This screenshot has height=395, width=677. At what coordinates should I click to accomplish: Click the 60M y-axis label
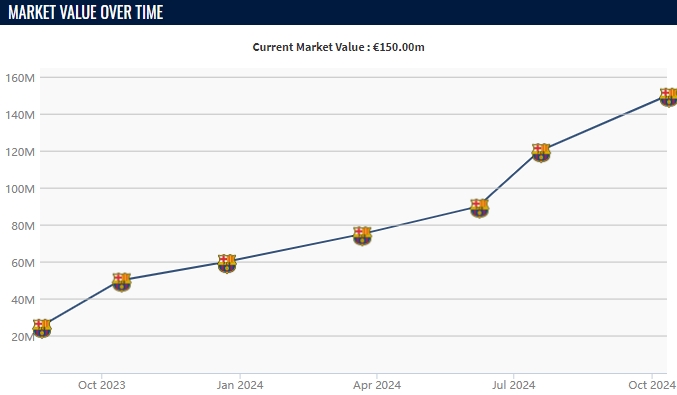[23, 263]
